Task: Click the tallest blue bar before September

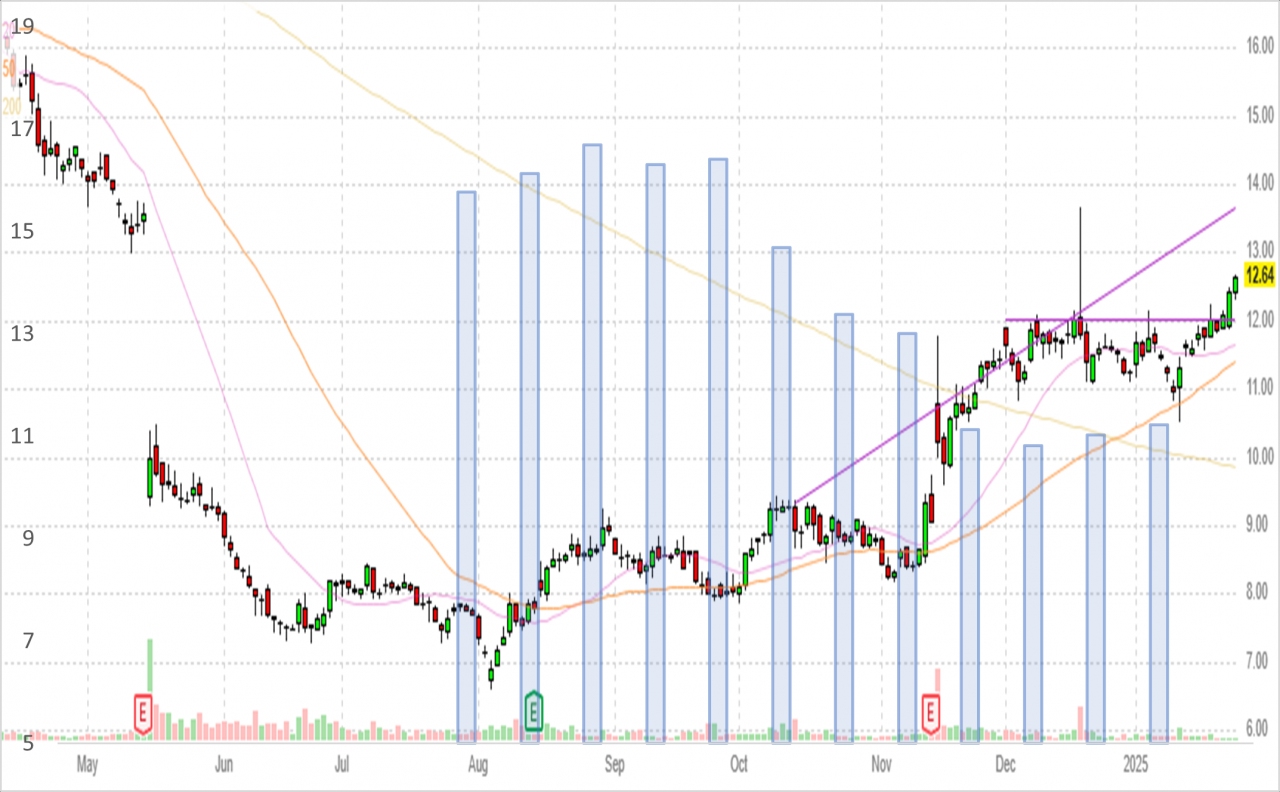Action: pos(592,444)
